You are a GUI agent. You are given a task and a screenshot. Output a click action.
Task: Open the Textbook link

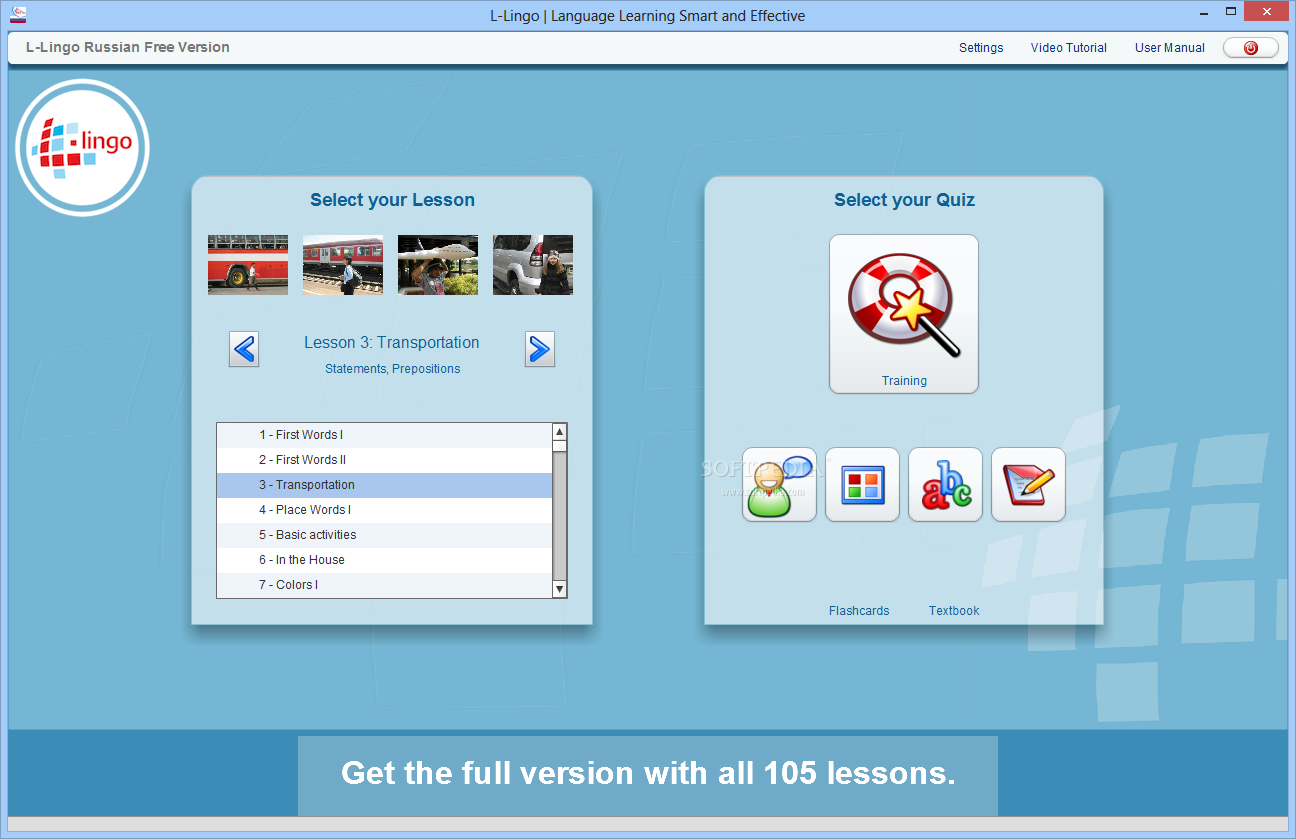[x=953, y=611]
